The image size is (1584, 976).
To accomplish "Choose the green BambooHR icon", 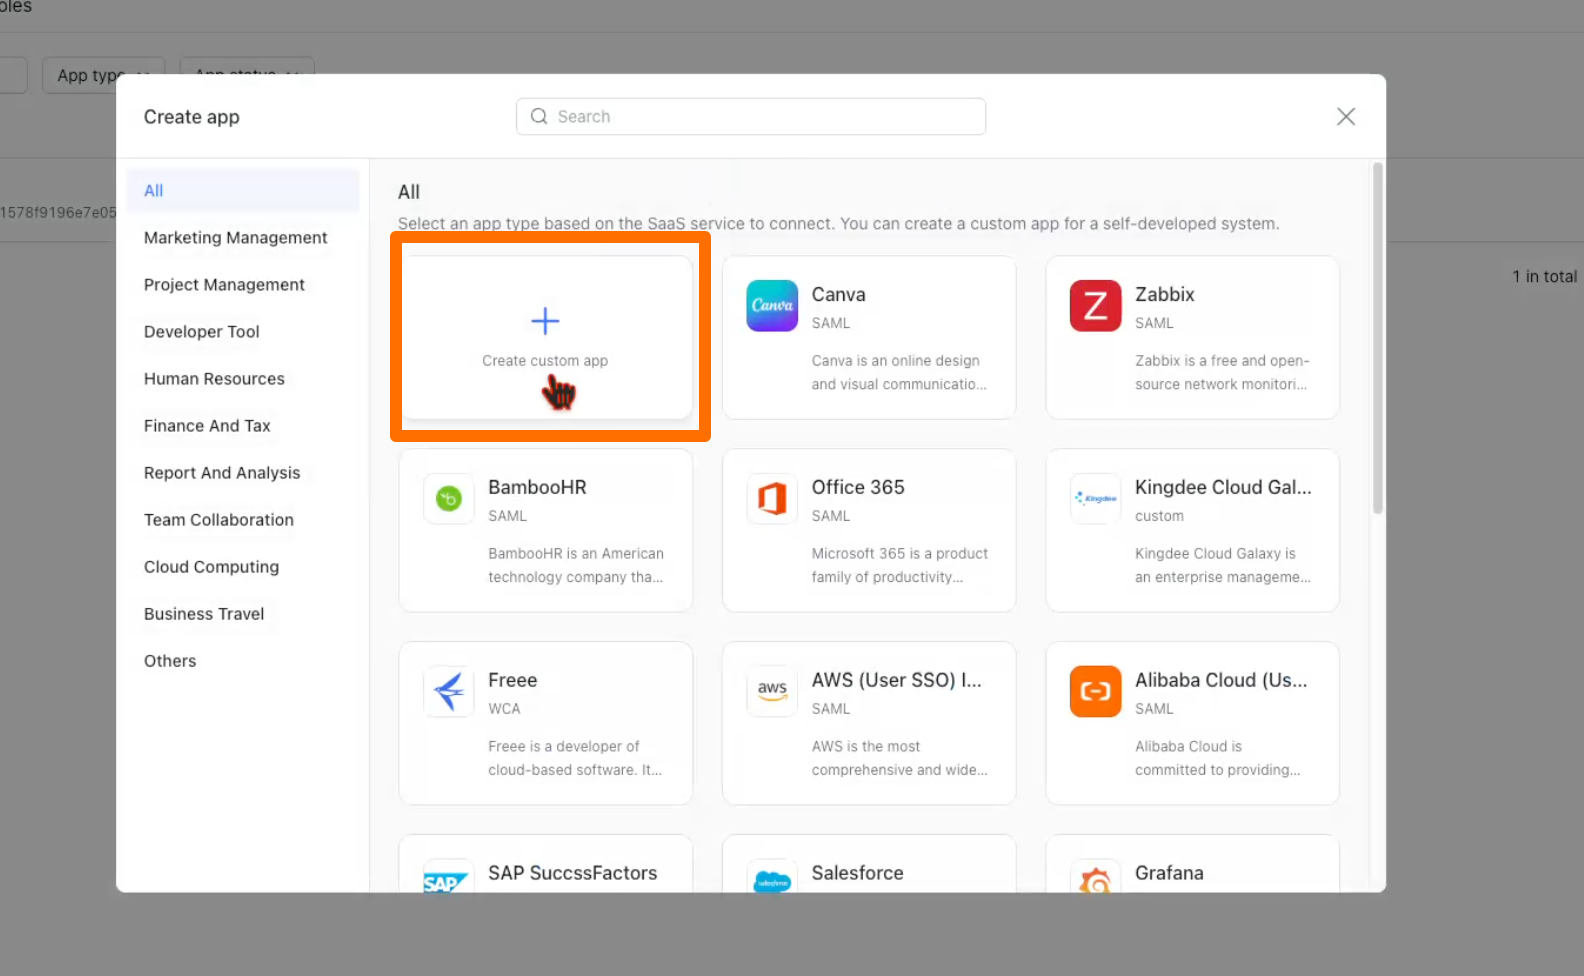I will (x=449, y=498).
